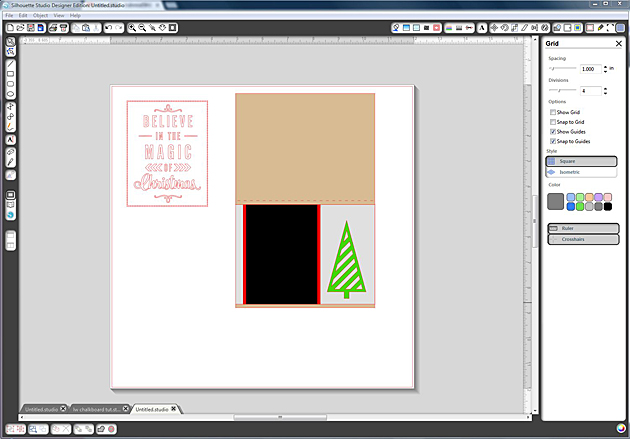Viewport: 630px width, 439px height.
Task: Save file using blue disk icon
Action: coord(41,28)
